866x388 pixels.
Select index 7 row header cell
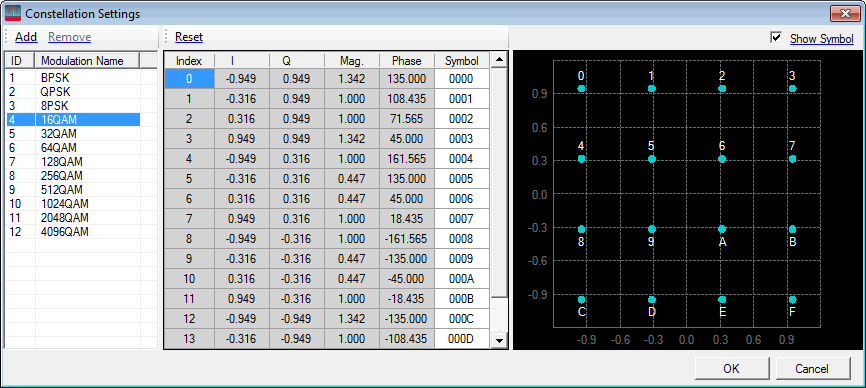[189, 219]
